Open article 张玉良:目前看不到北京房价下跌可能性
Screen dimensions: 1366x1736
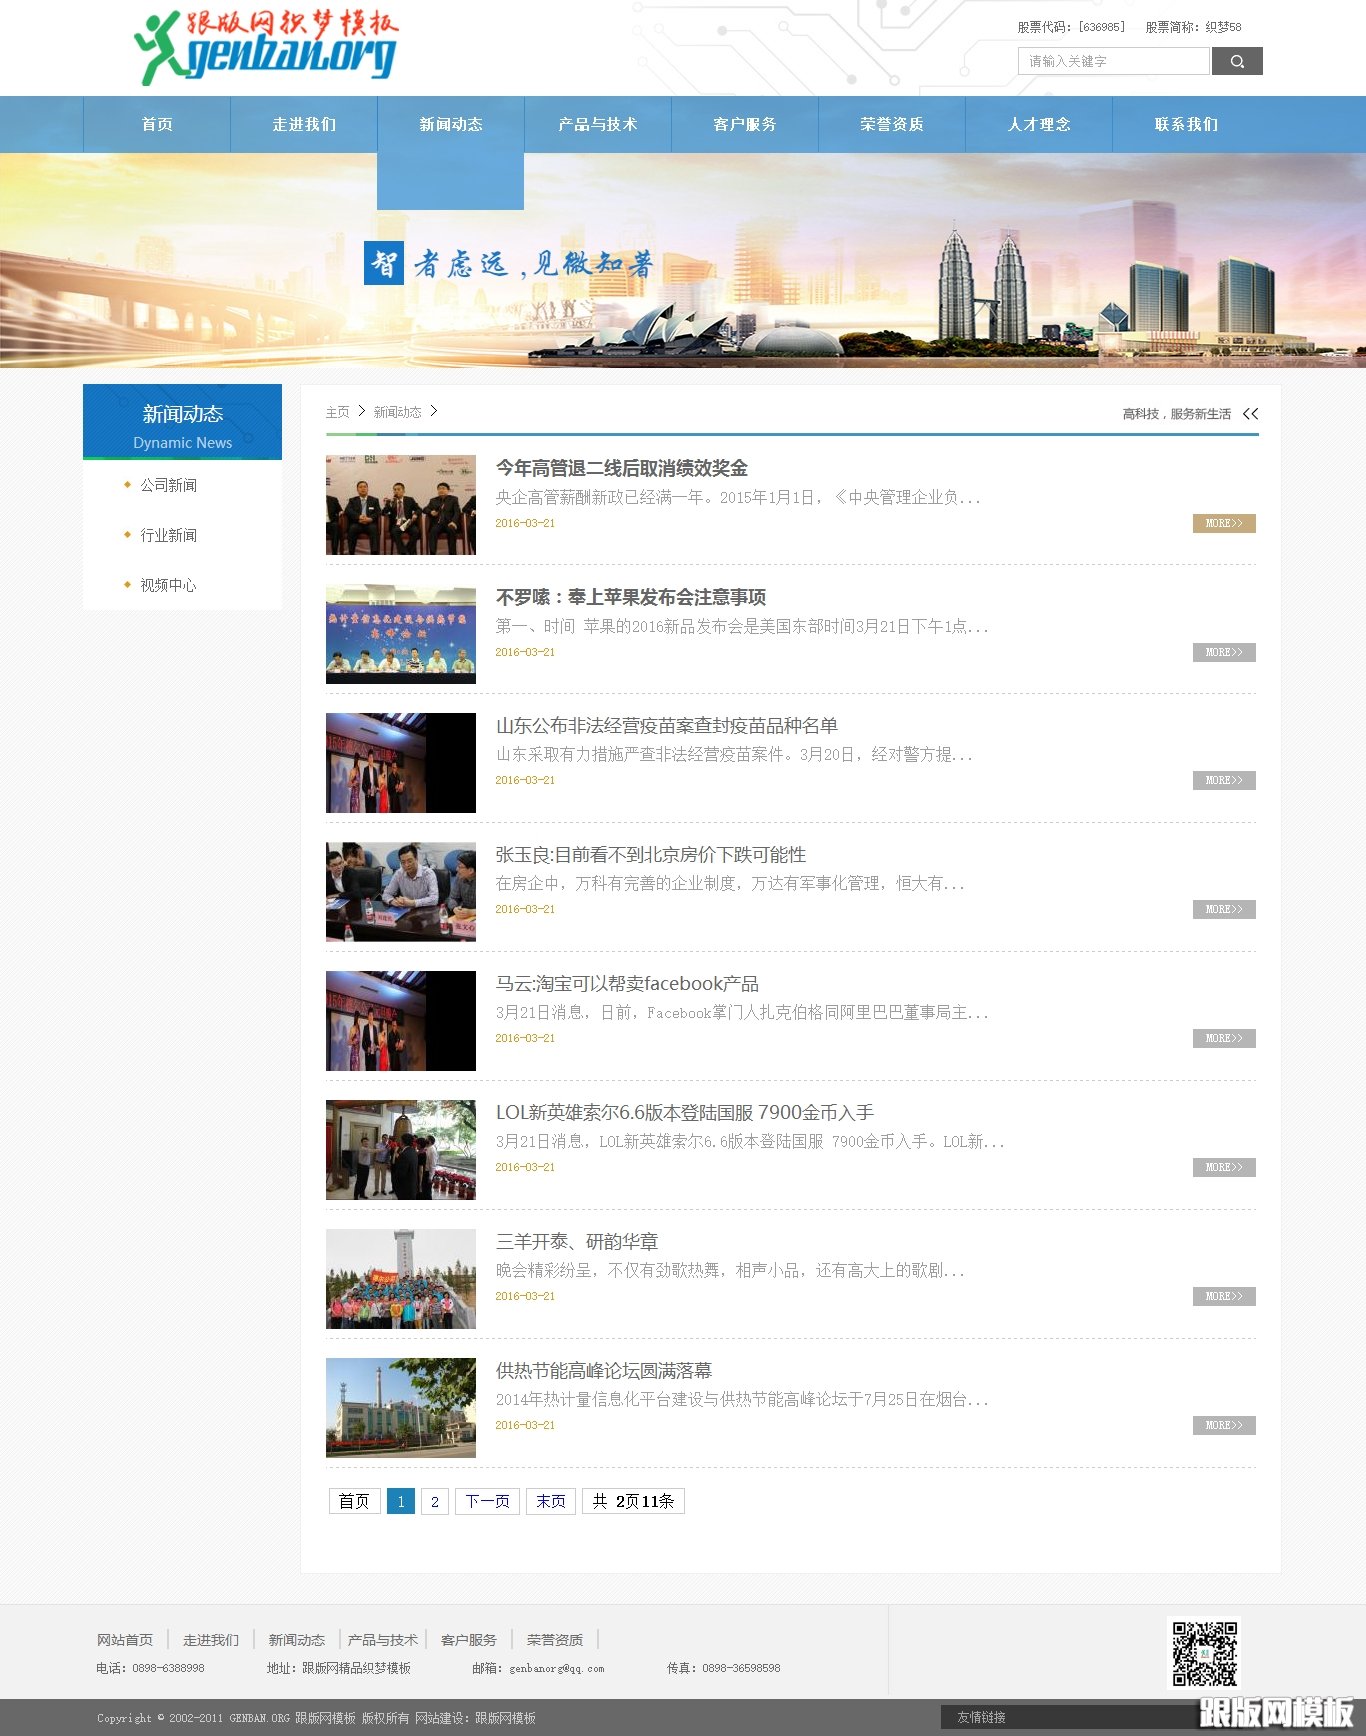pyautogui.click(x=651, y=855)
